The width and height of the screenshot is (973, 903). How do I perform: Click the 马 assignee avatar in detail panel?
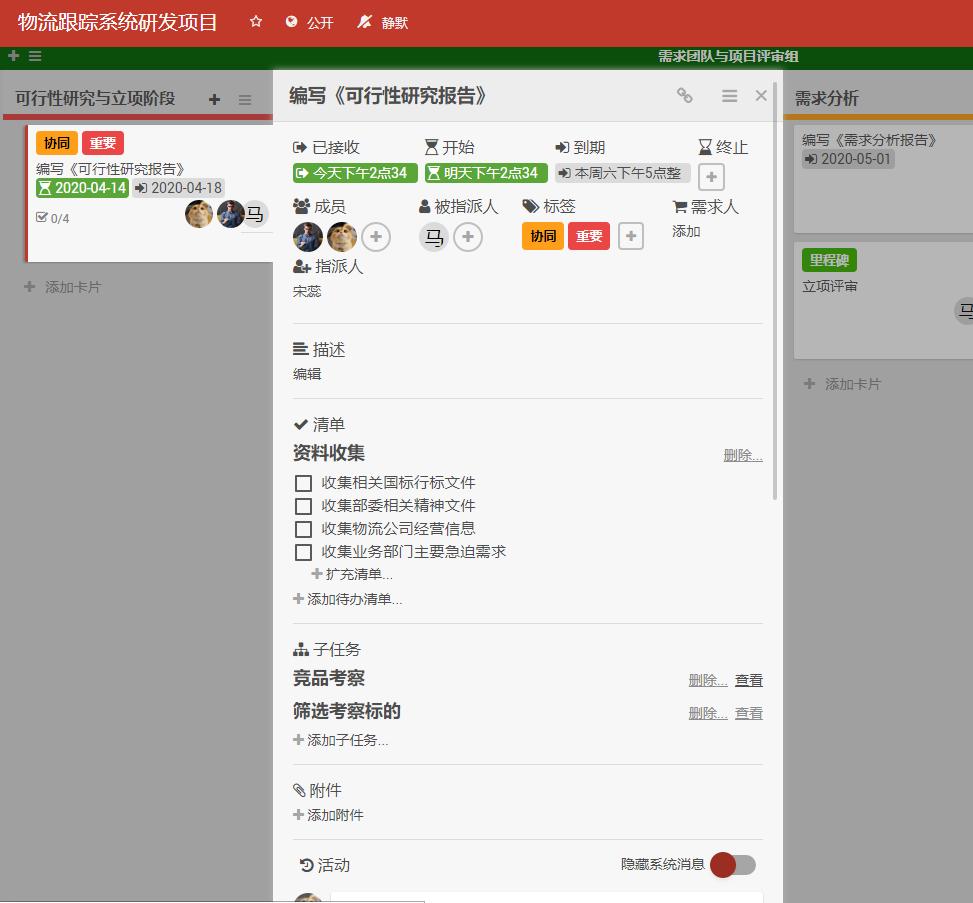point(434,236)
